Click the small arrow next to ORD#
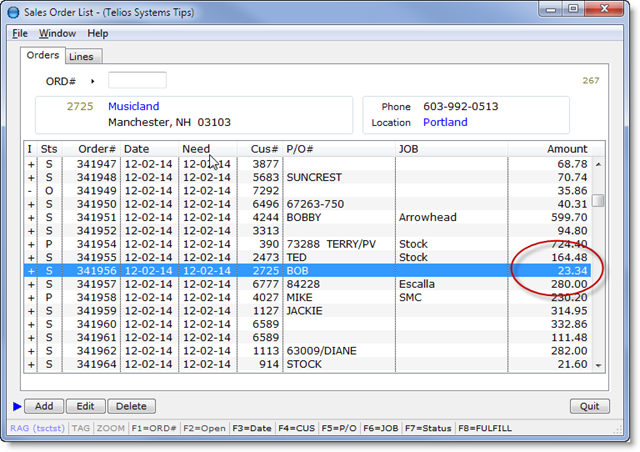Viewport: 640px width, 452px height. click(x=93, y=81)
